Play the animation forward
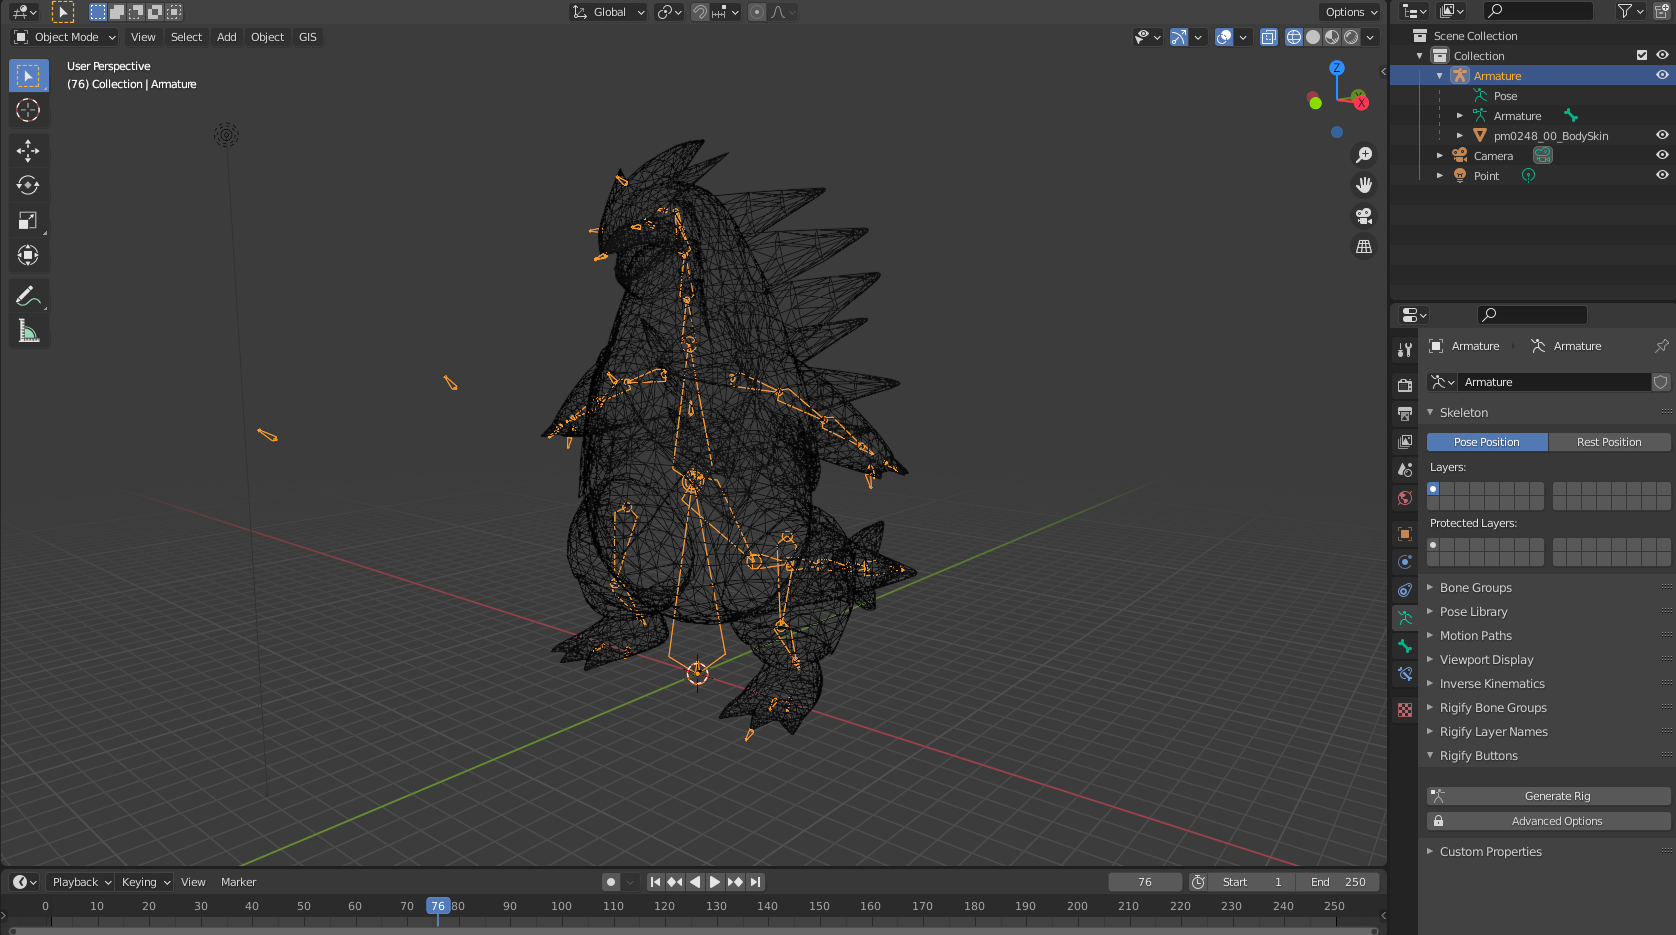The height and width of the screenshot is (935, 1676). coord(715,882)
